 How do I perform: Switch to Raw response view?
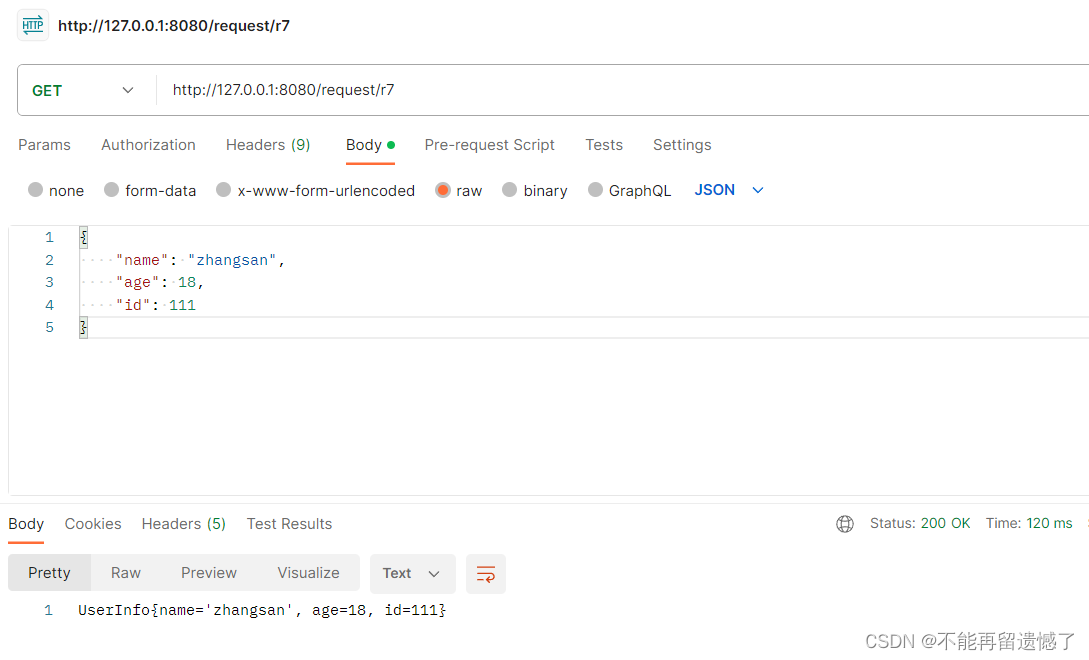(126, 573)
